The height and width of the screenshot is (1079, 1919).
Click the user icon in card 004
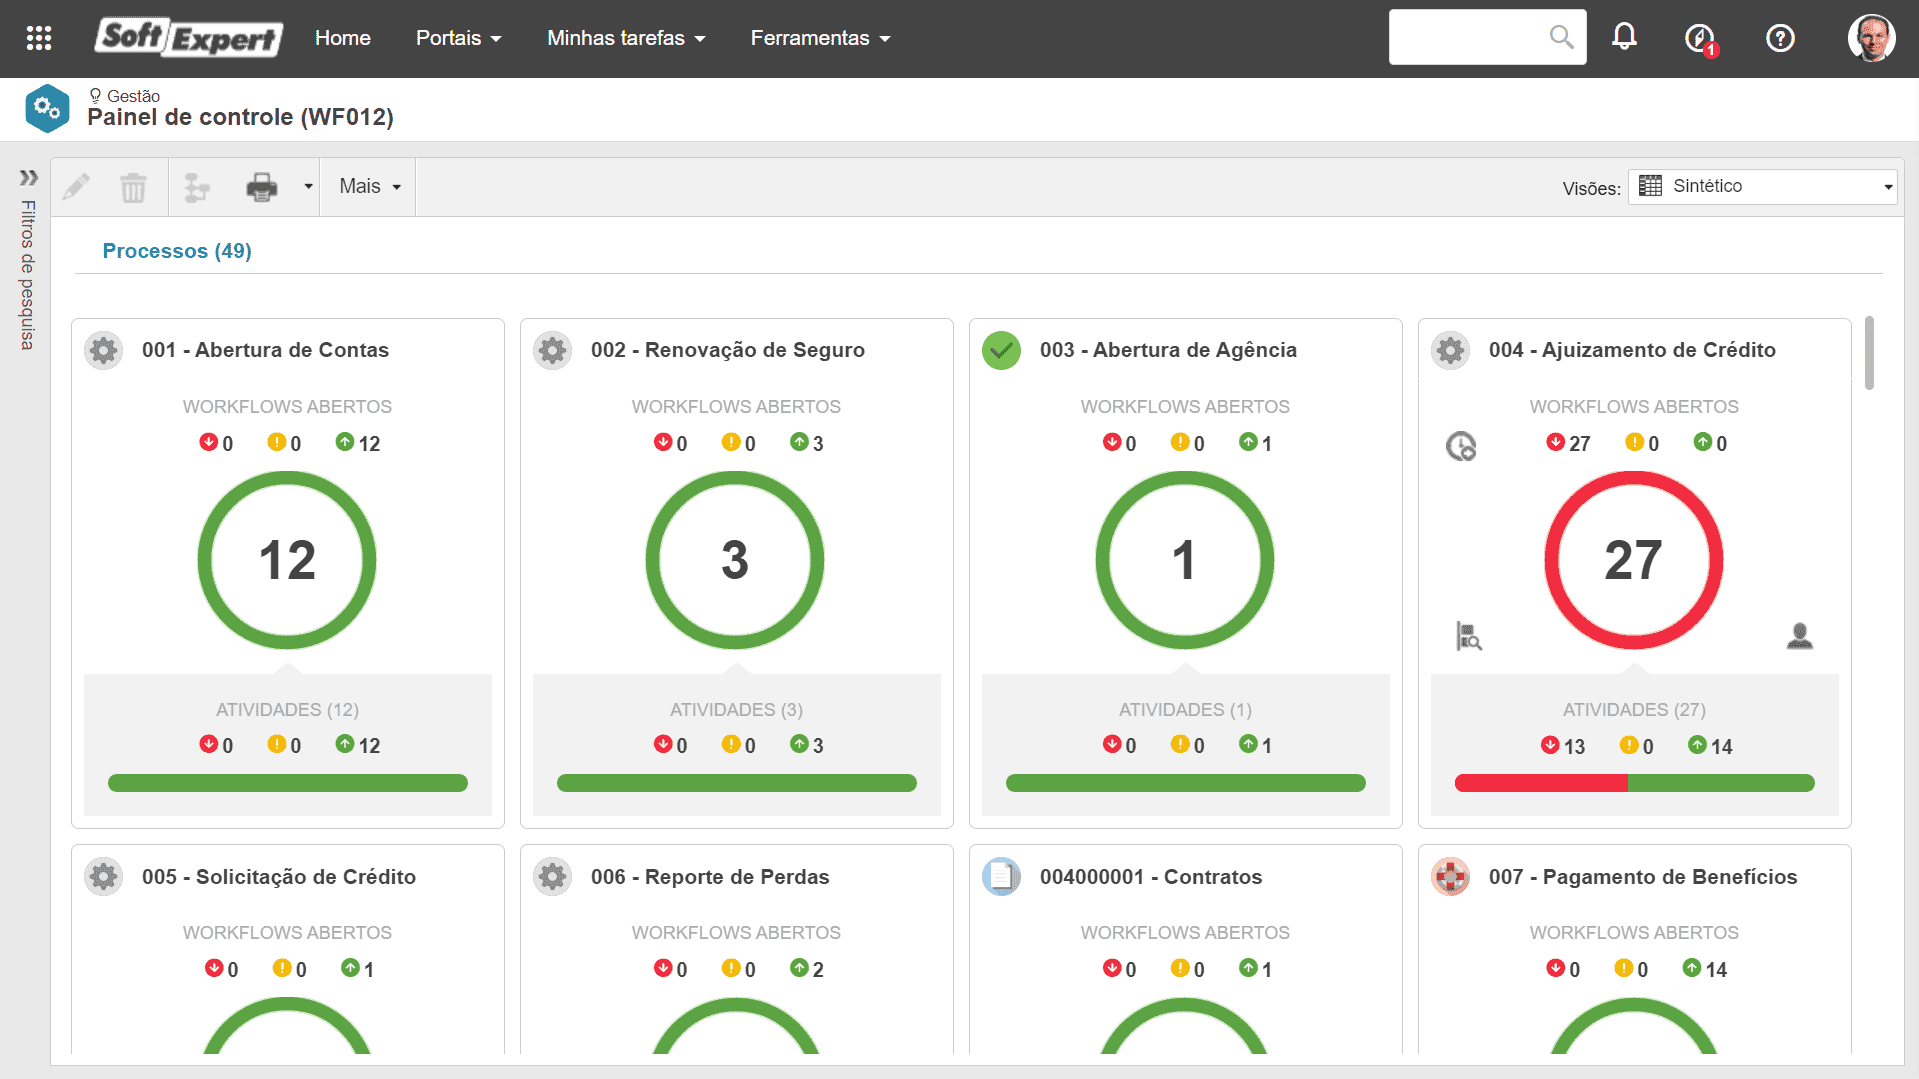1799,636
